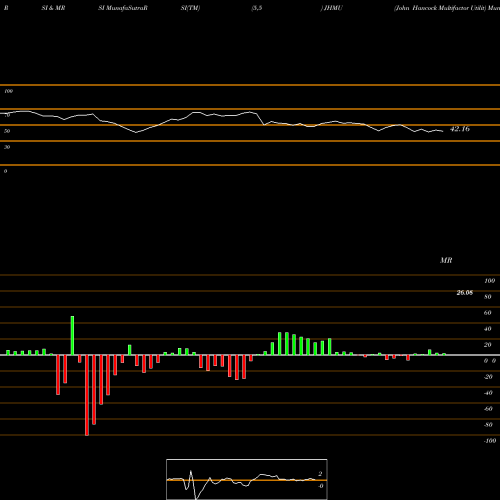The width and height of the screenshot is (500, 500).
Task: Click the 100 label on the MR axis
Action: 489,281
